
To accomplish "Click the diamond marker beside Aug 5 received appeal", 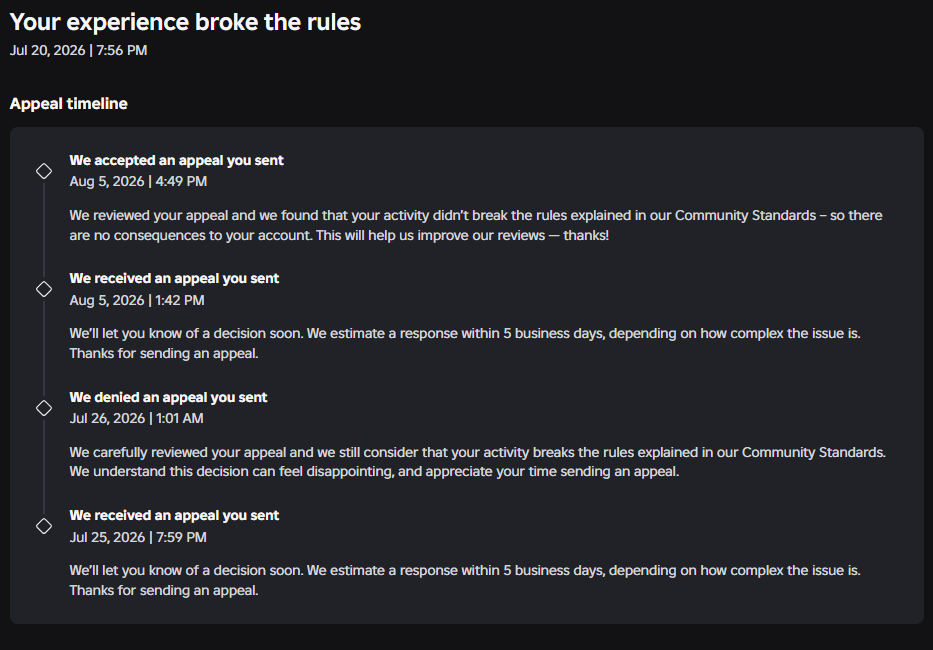I will point(43,289).
